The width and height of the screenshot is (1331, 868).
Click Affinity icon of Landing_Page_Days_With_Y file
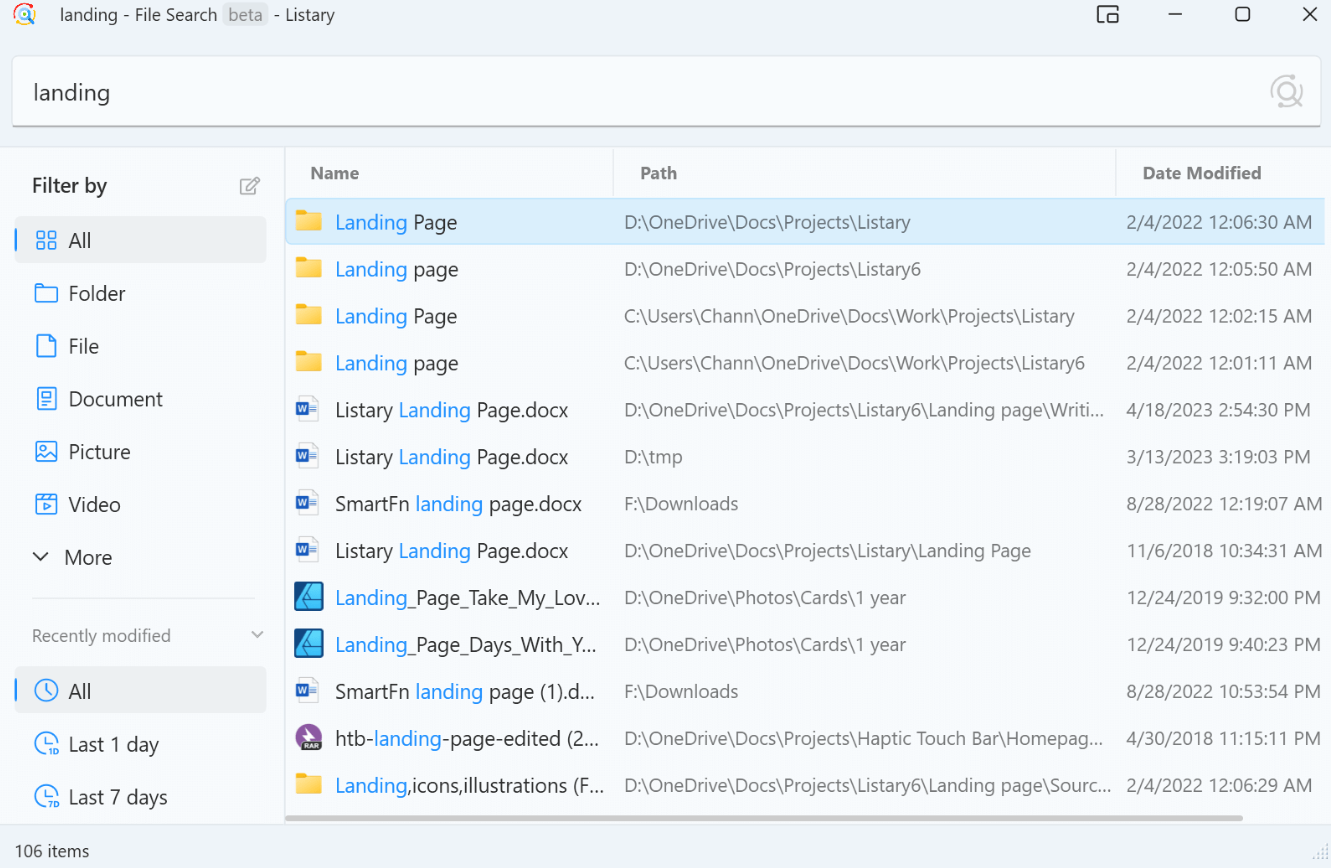click(x=309, y=644)
